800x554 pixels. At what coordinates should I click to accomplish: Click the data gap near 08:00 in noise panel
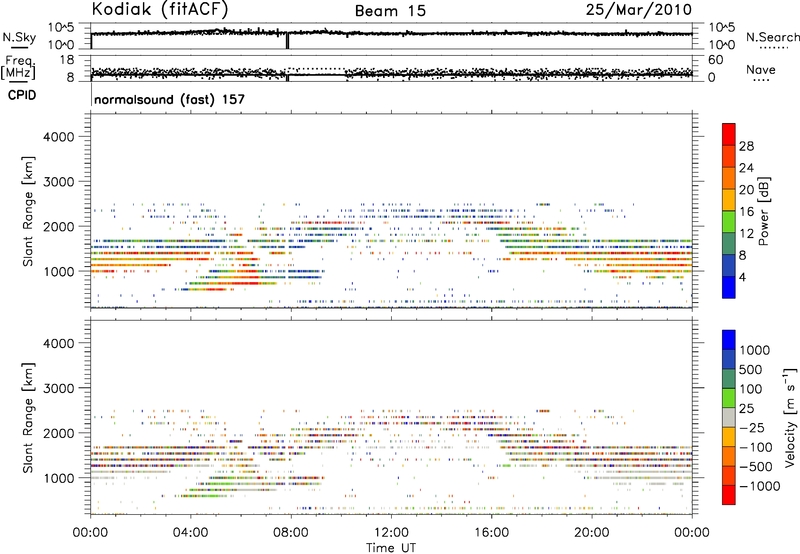[288, 41]
